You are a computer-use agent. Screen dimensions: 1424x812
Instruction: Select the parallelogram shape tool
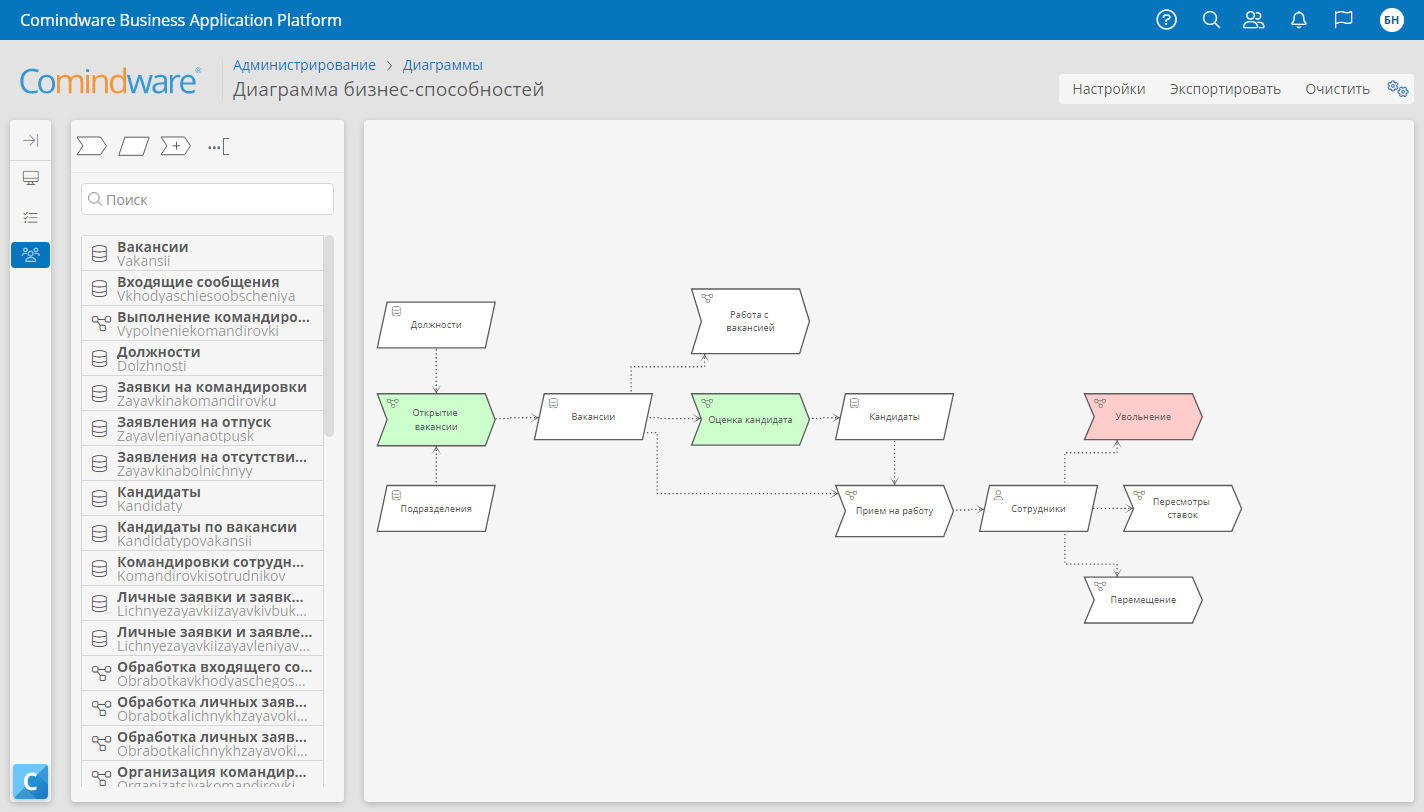(x=133, y=146)
